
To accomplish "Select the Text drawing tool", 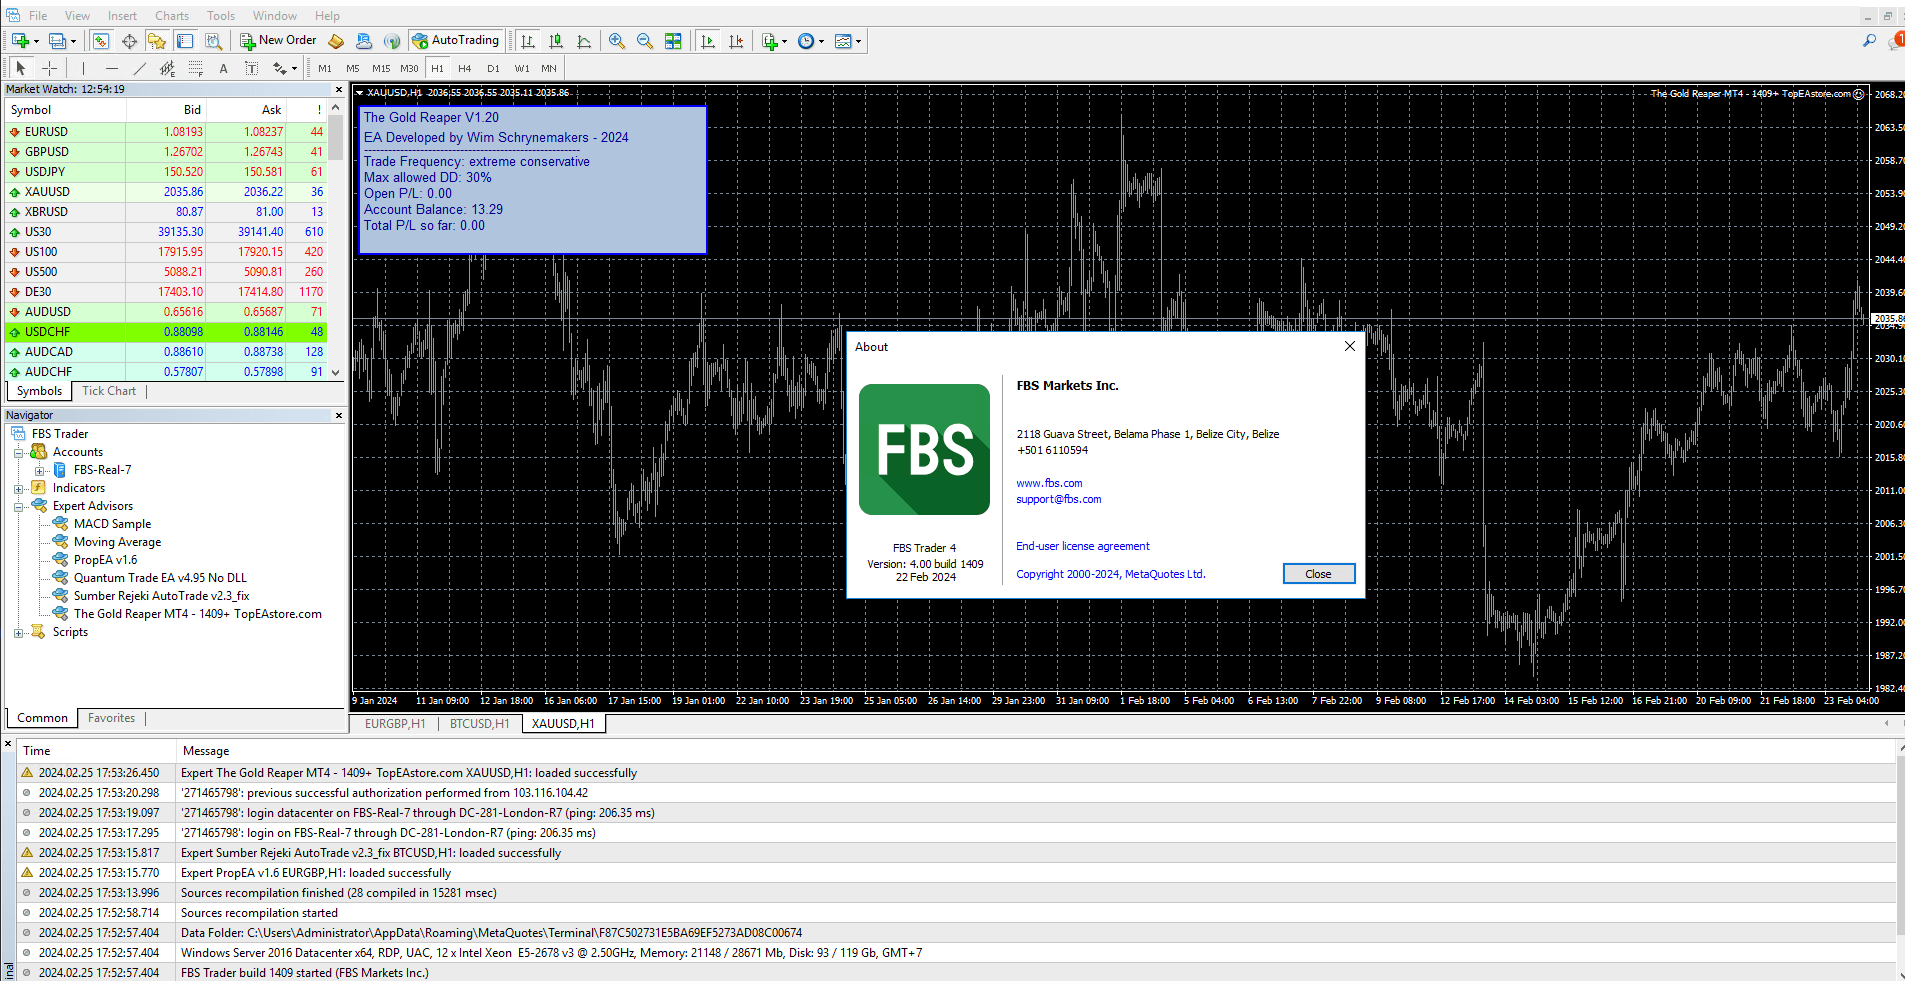I will [223, 68].
